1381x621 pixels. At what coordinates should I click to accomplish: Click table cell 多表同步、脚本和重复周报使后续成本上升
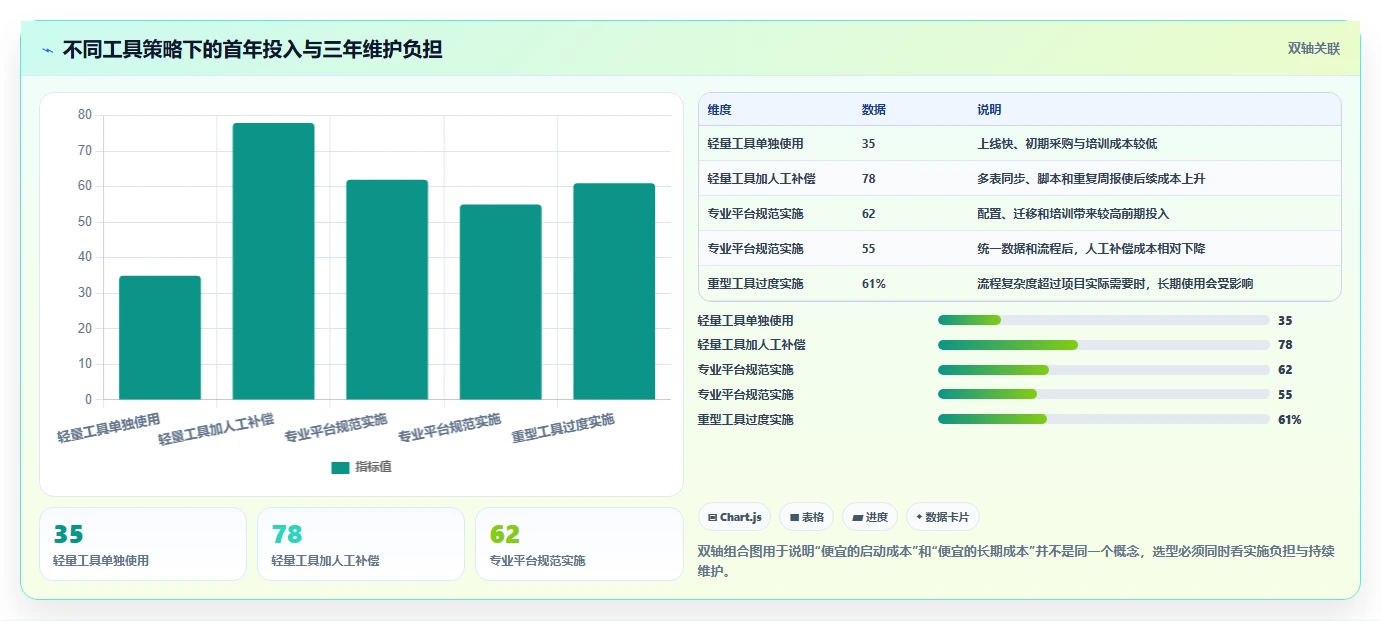[1091, 179]
